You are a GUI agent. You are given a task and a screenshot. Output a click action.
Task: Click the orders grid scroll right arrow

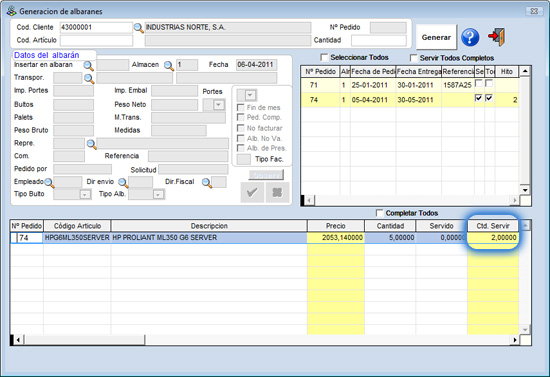point(515,201)
